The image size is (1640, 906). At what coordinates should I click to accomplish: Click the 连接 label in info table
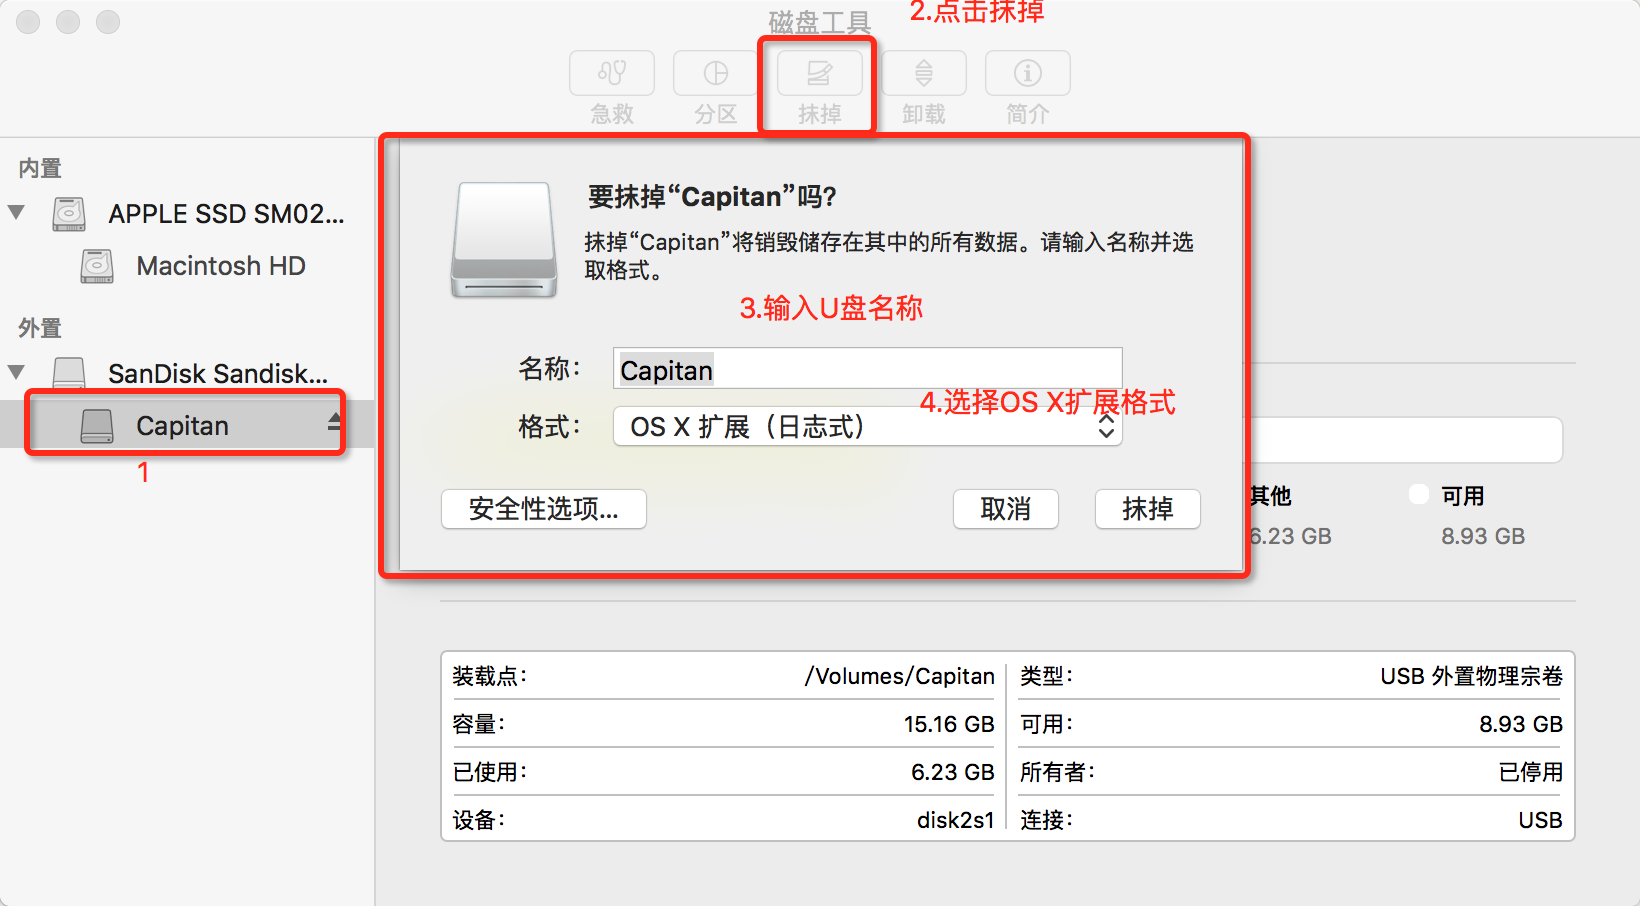pos(1046,820)
